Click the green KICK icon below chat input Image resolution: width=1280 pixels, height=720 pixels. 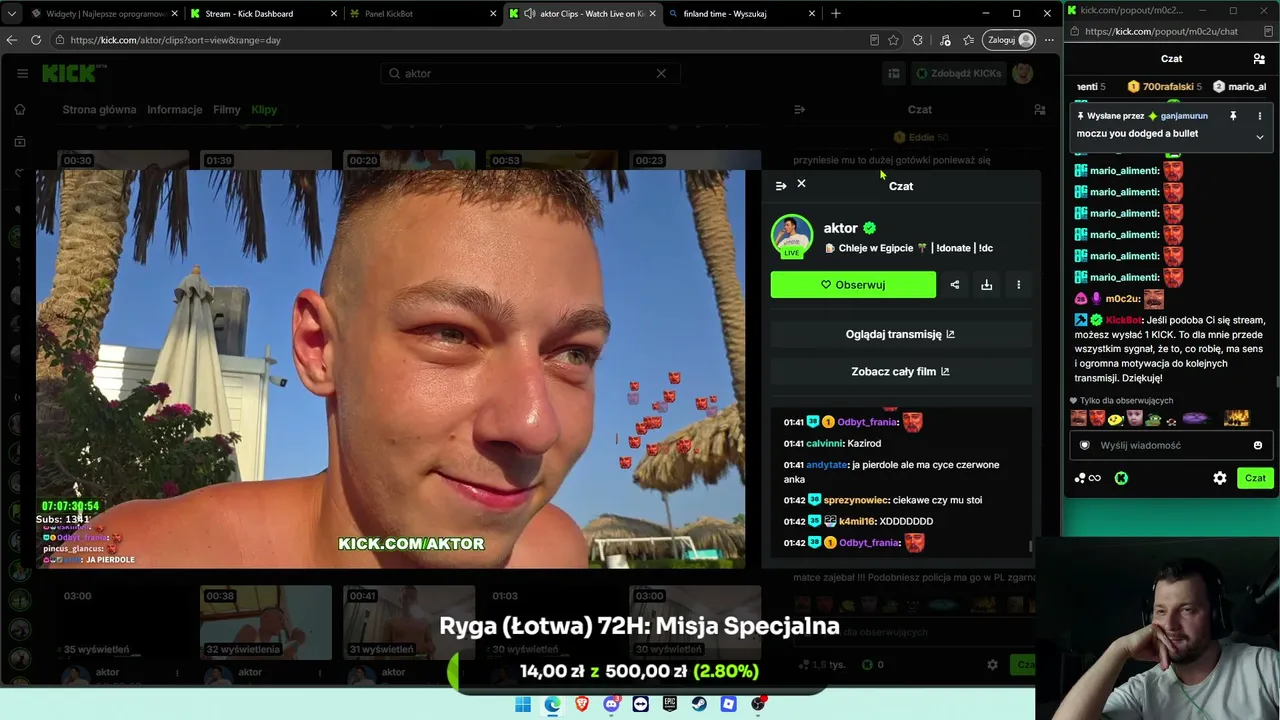point(1121,478)
